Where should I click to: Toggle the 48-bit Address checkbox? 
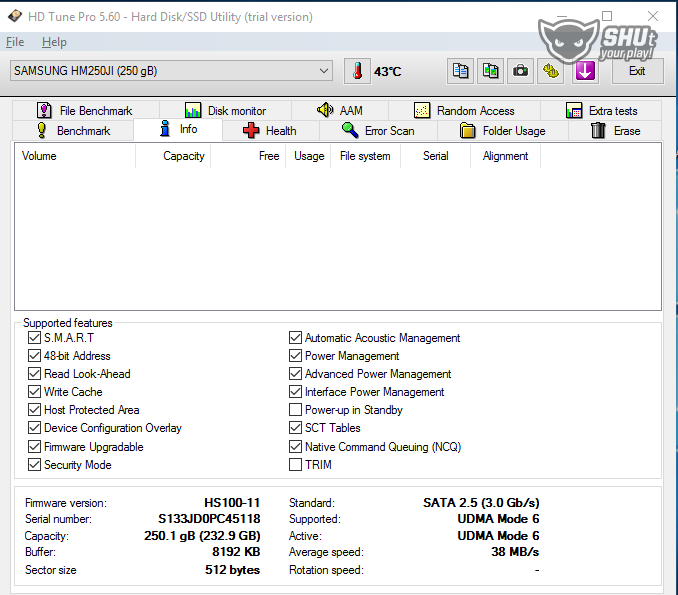tap(35, 356)
